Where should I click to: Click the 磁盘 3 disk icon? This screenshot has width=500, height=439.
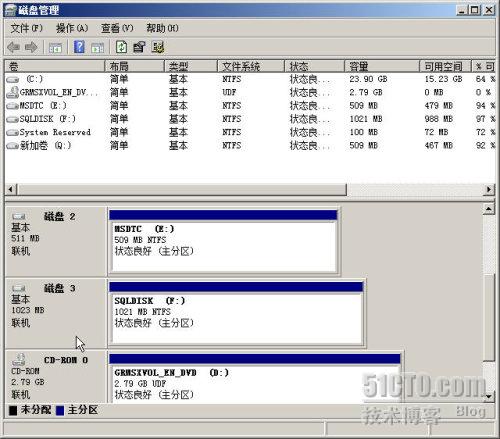(x=19, y=288)
